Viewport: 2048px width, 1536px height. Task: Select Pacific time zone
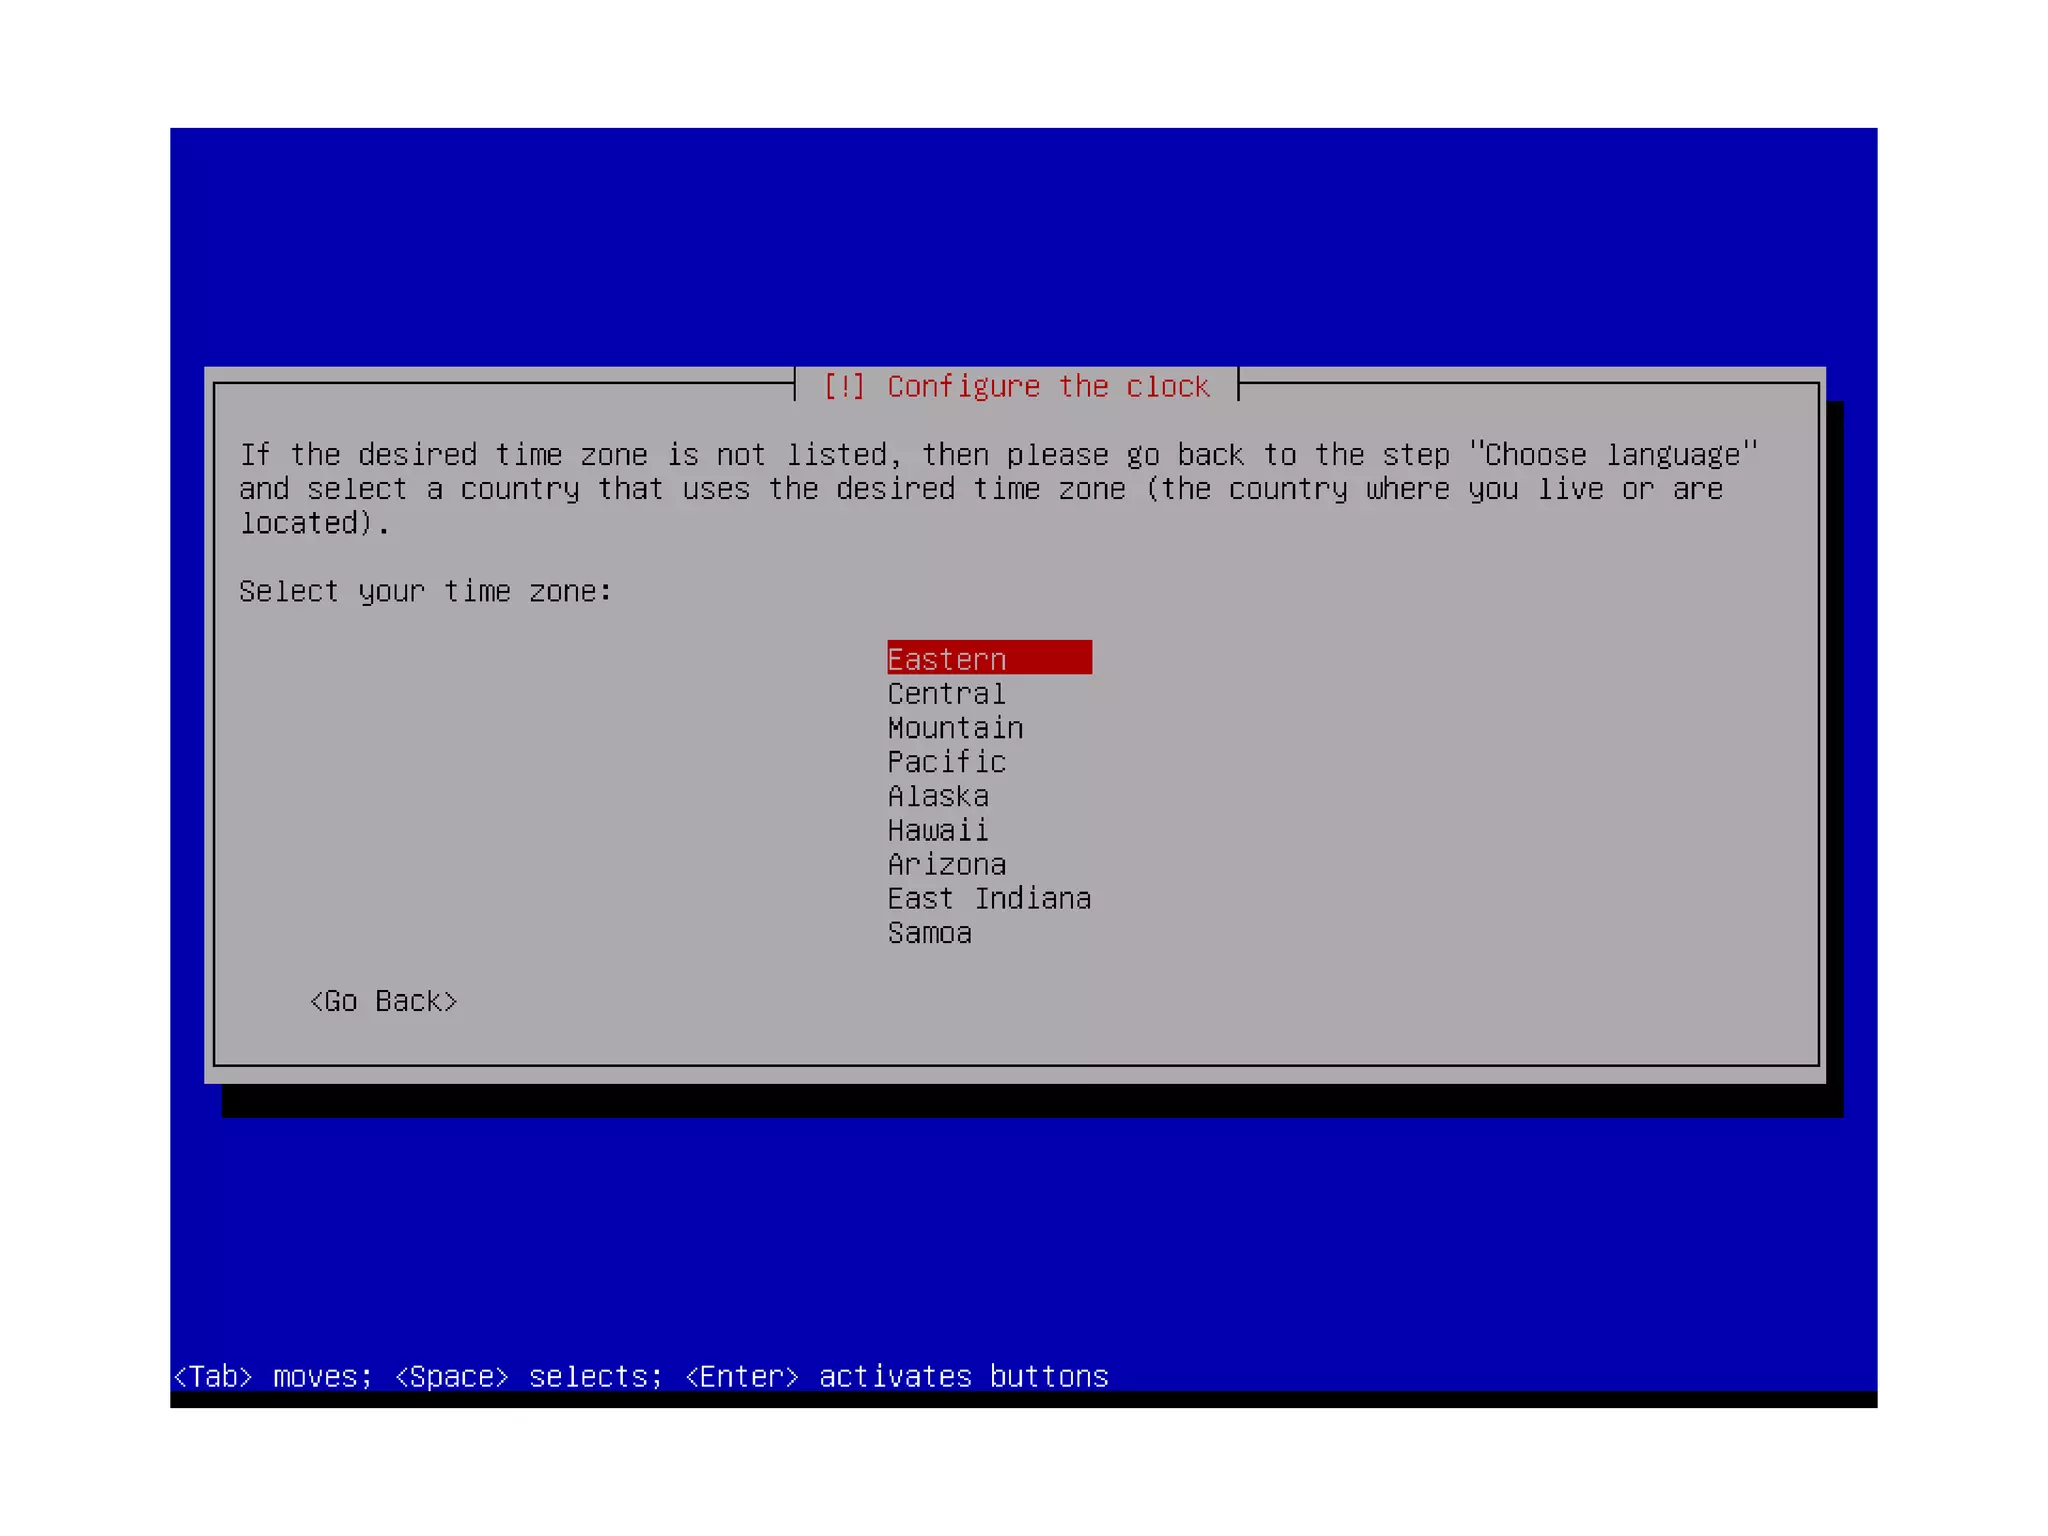click(946, 762)
